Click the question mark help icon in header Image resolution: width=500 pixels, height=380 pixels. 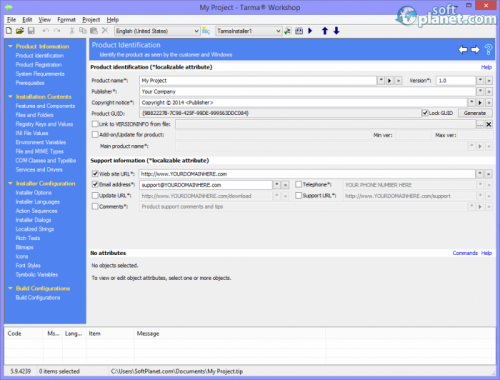pyautogui.click(x=488, y=50)
